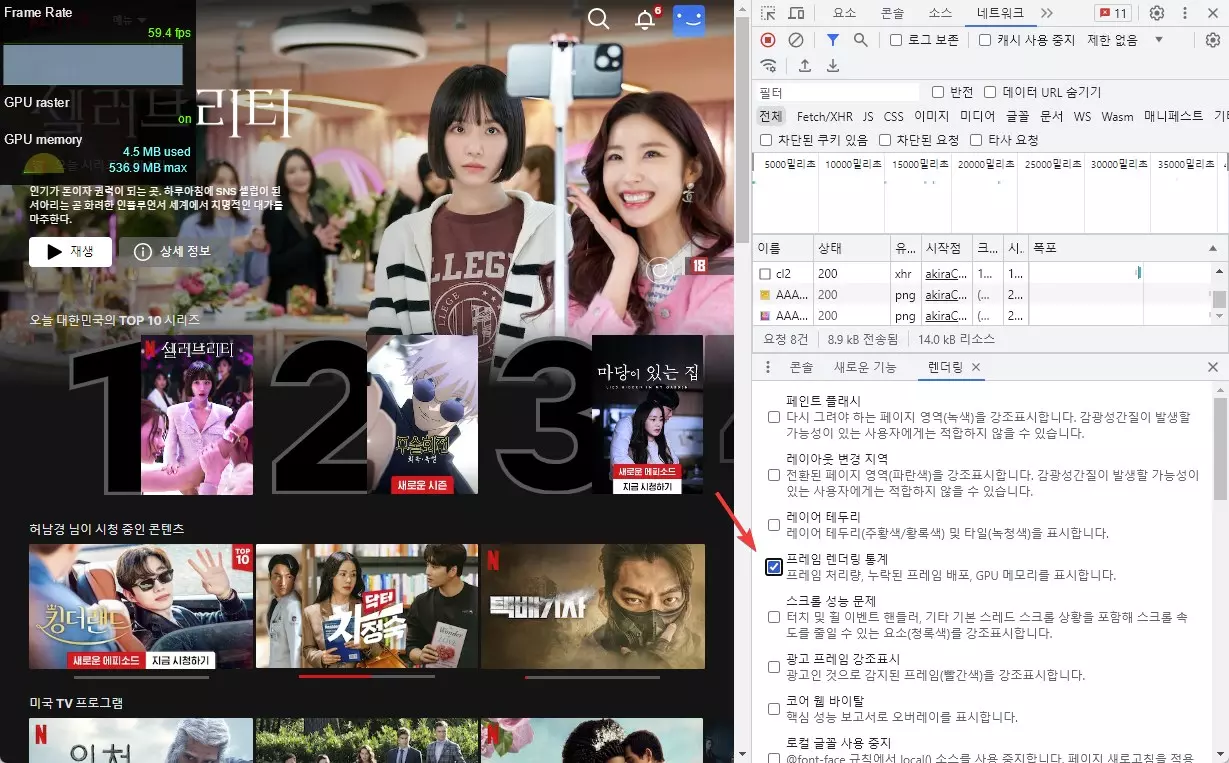1229x763 pixels.
Task: Open the drawer three-dot menu
Action: [768, 367]
